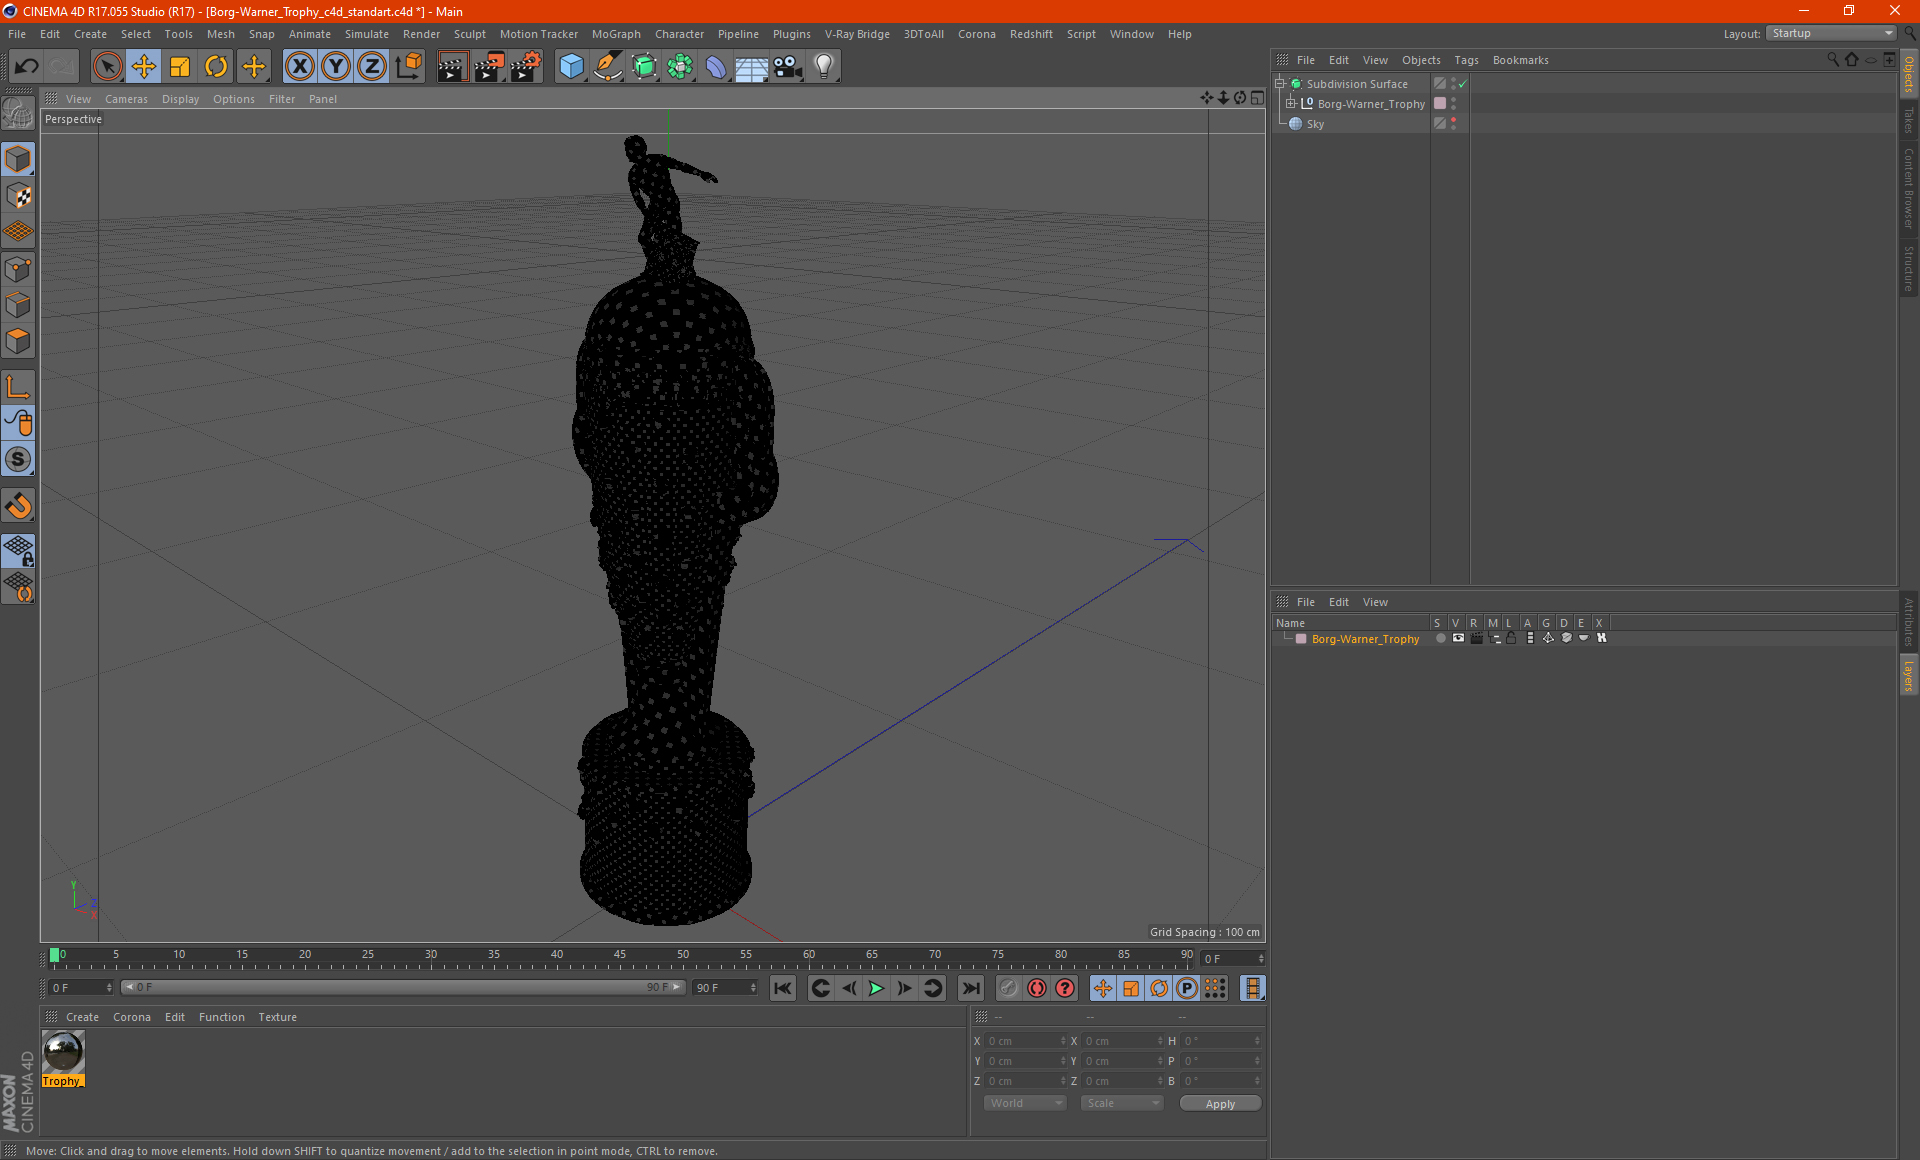The width and height of the screenshot is (1920, 1160).
Task: Click timeline frame 45 marker
Action: (620, 955)
